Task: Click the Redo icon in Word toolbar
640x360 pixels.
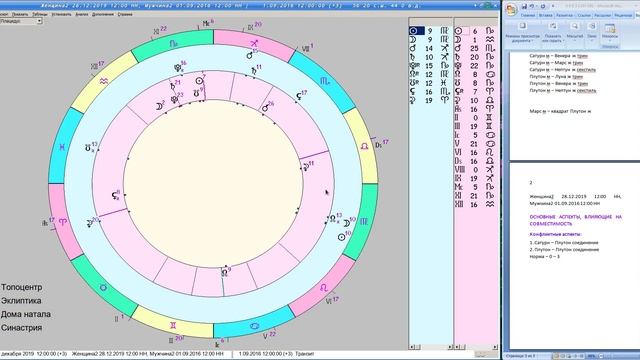Action: (x=543, y=6)
